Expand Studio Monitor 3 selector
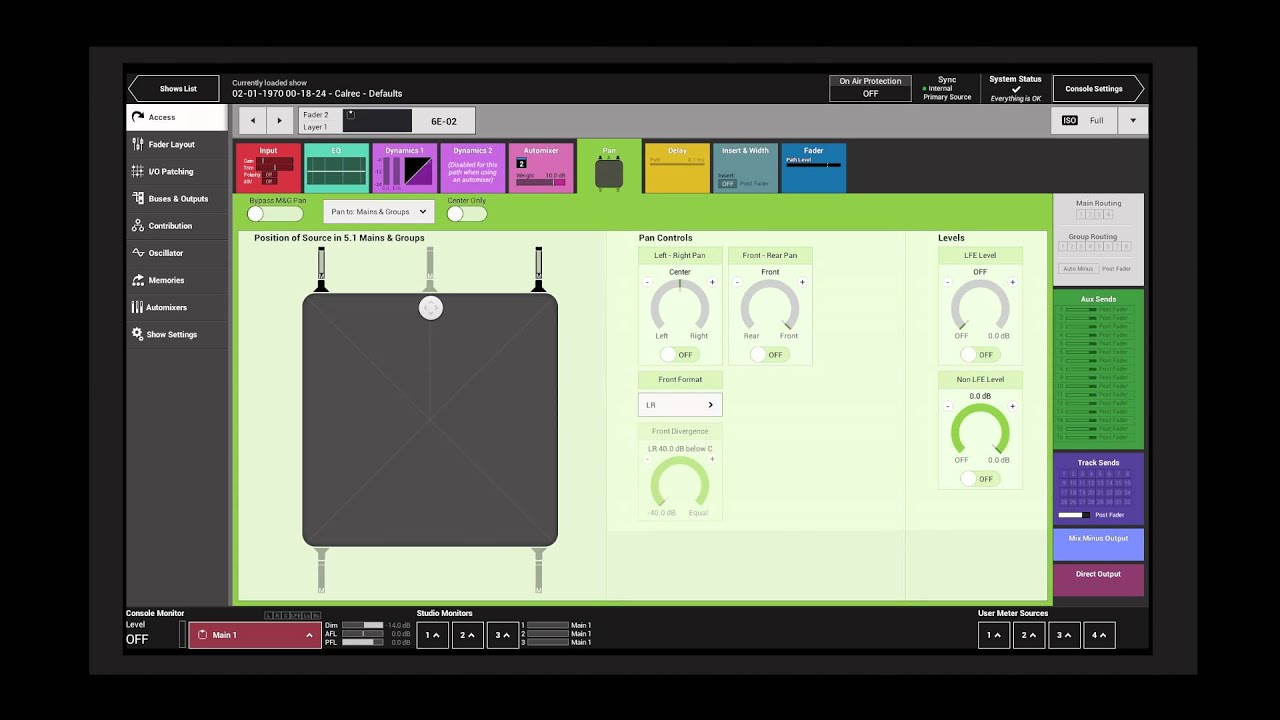Screen dimensions: 1280x720 point(503,635)
